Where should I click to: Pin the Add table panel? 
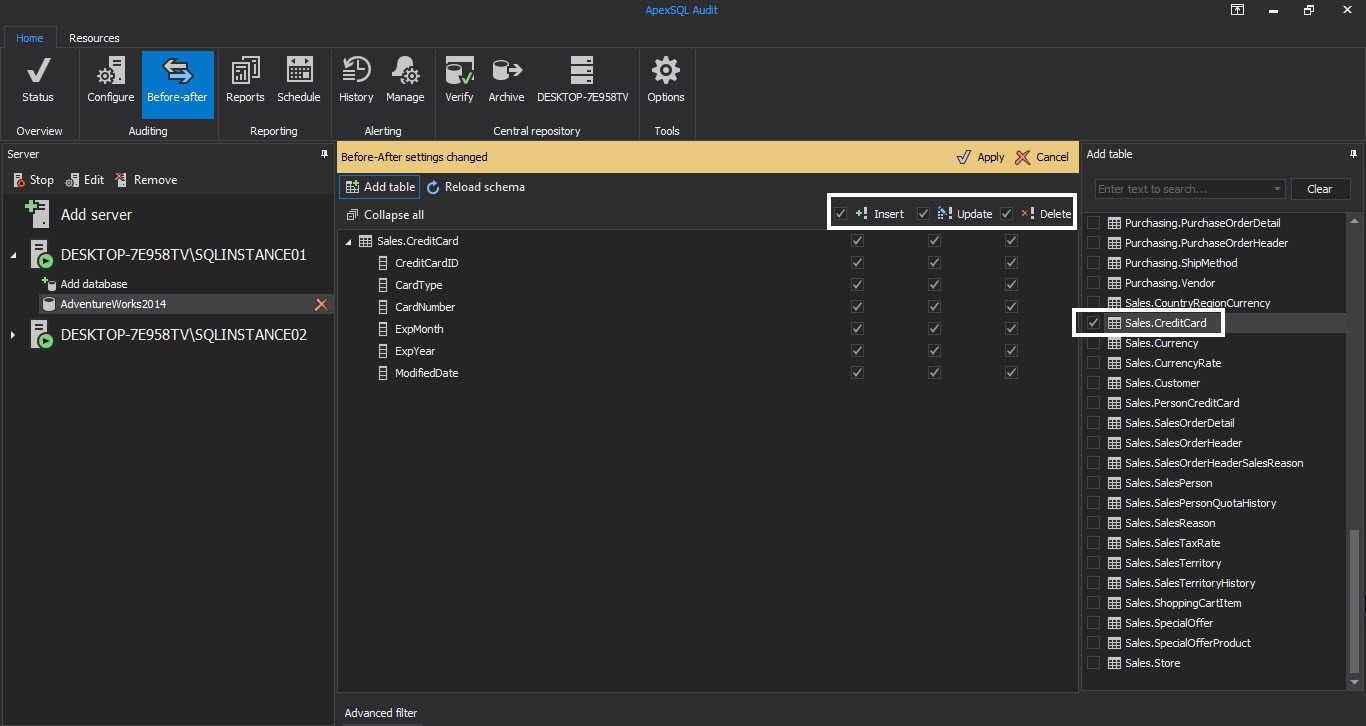[x=1353, y=154]
